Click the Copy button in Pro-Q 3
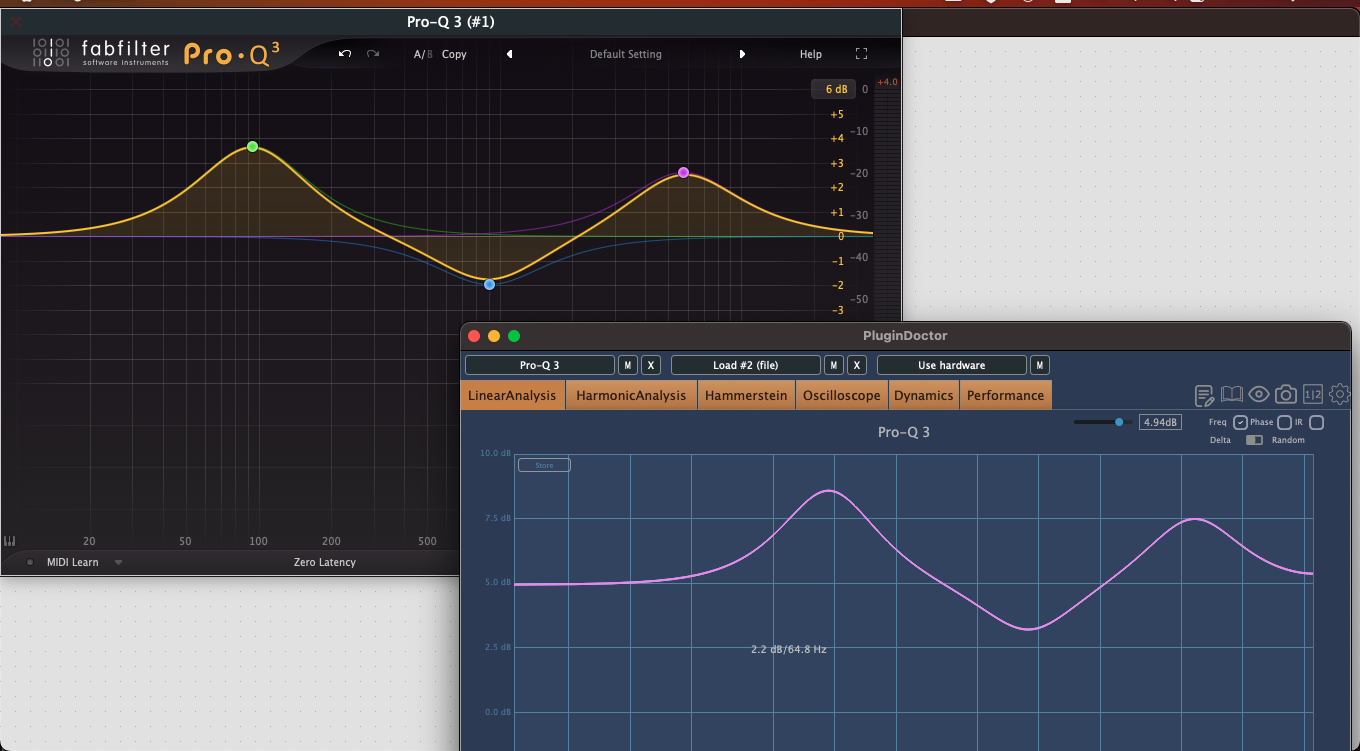 (454, 54)
